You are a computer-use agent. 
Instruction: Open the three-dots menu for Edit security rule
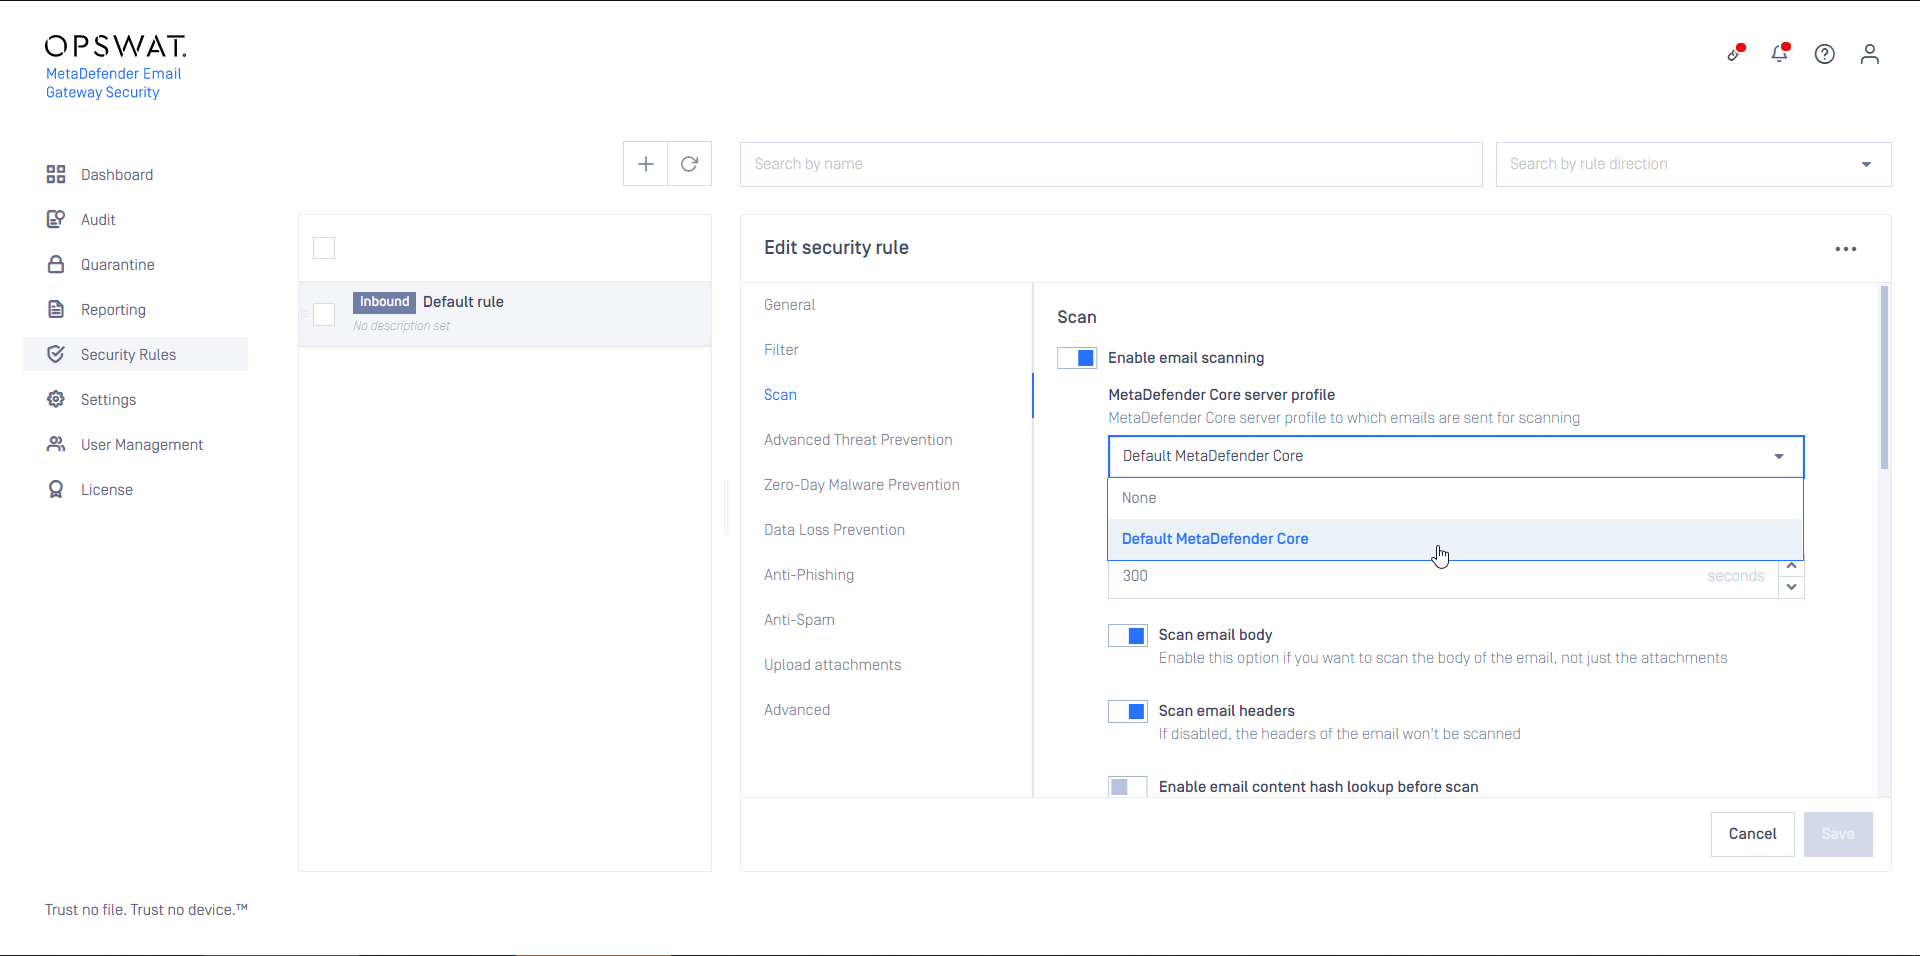pyautogui.click(x=1845, y=249)
